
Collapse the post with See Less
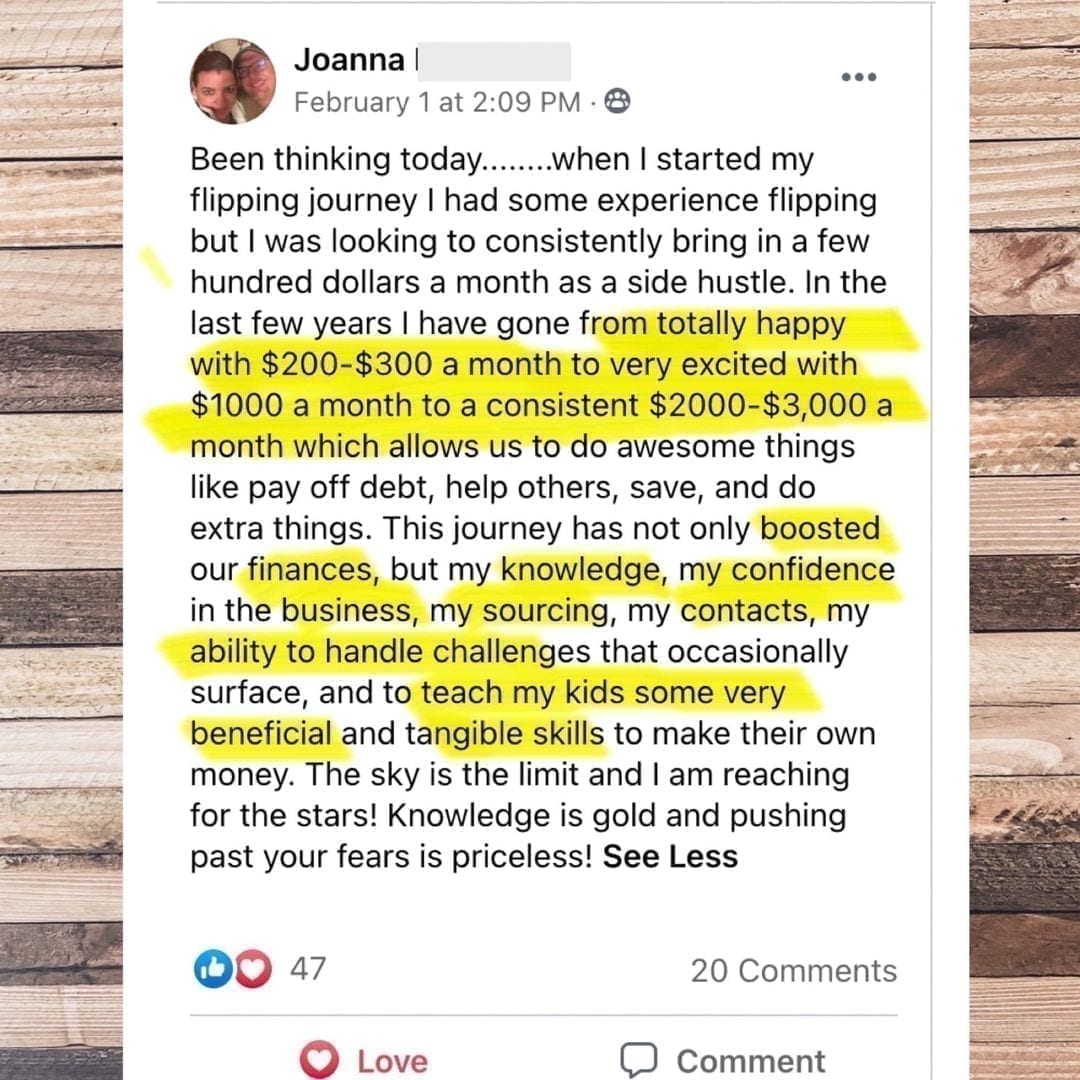[x=670, y=857]
